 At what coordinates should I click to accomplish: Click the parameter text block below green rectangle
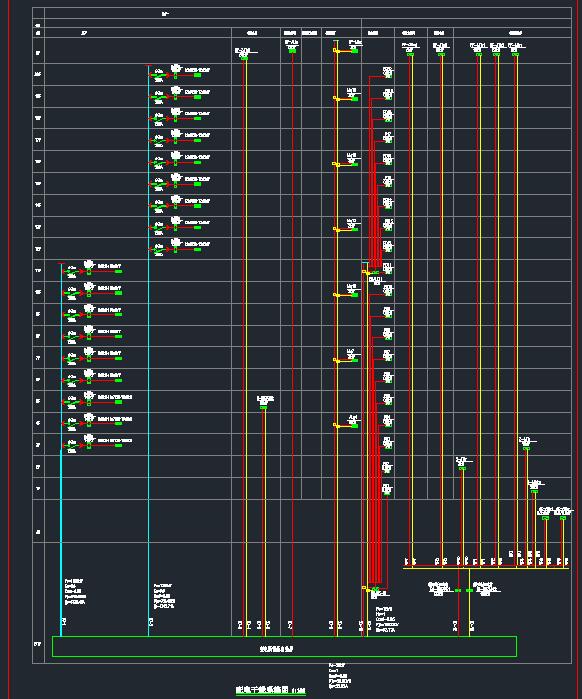pyautogui.click(x=340, y=677)
